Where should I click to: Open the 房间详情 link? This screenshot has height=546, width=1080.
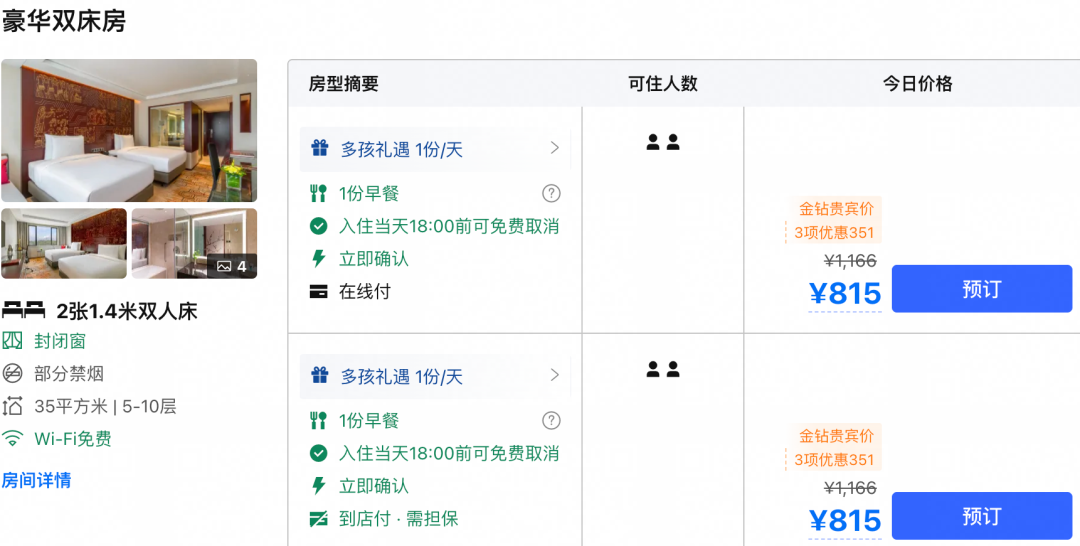(36, 480)
